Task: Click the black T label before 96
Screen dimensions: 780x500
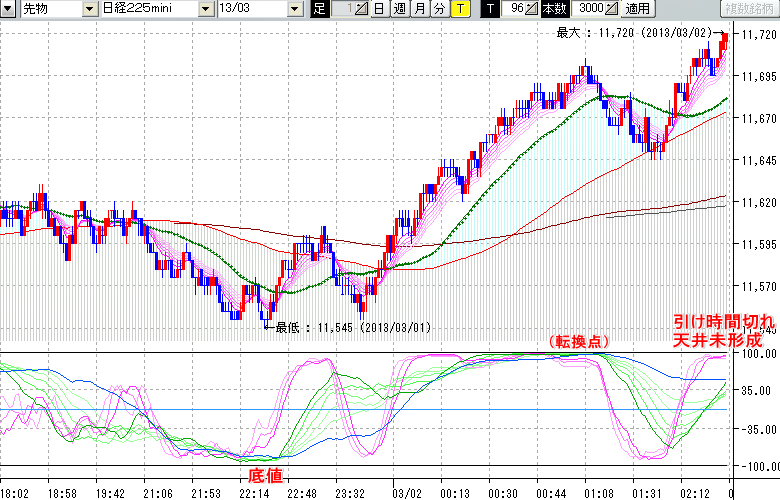Action: click(x=489, y=9)
